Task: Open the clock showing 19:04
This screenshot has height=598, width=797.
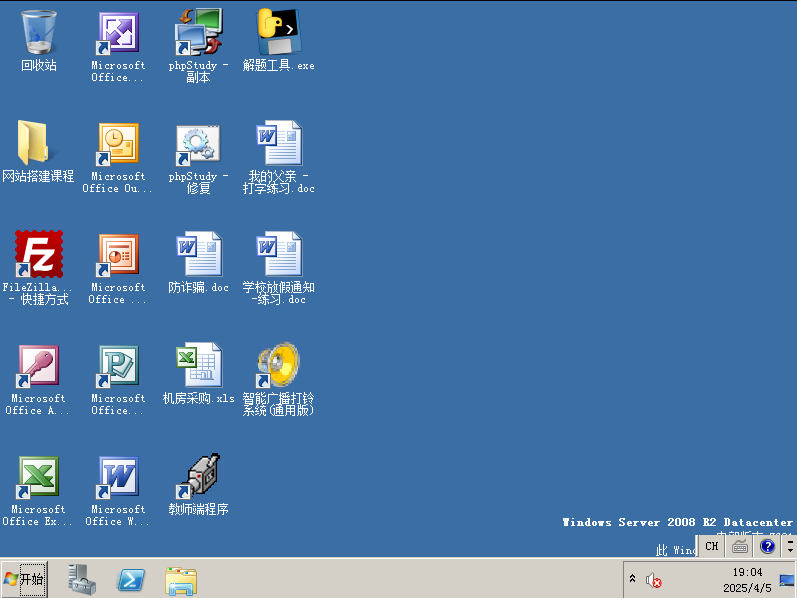Action: coord(747,580)
